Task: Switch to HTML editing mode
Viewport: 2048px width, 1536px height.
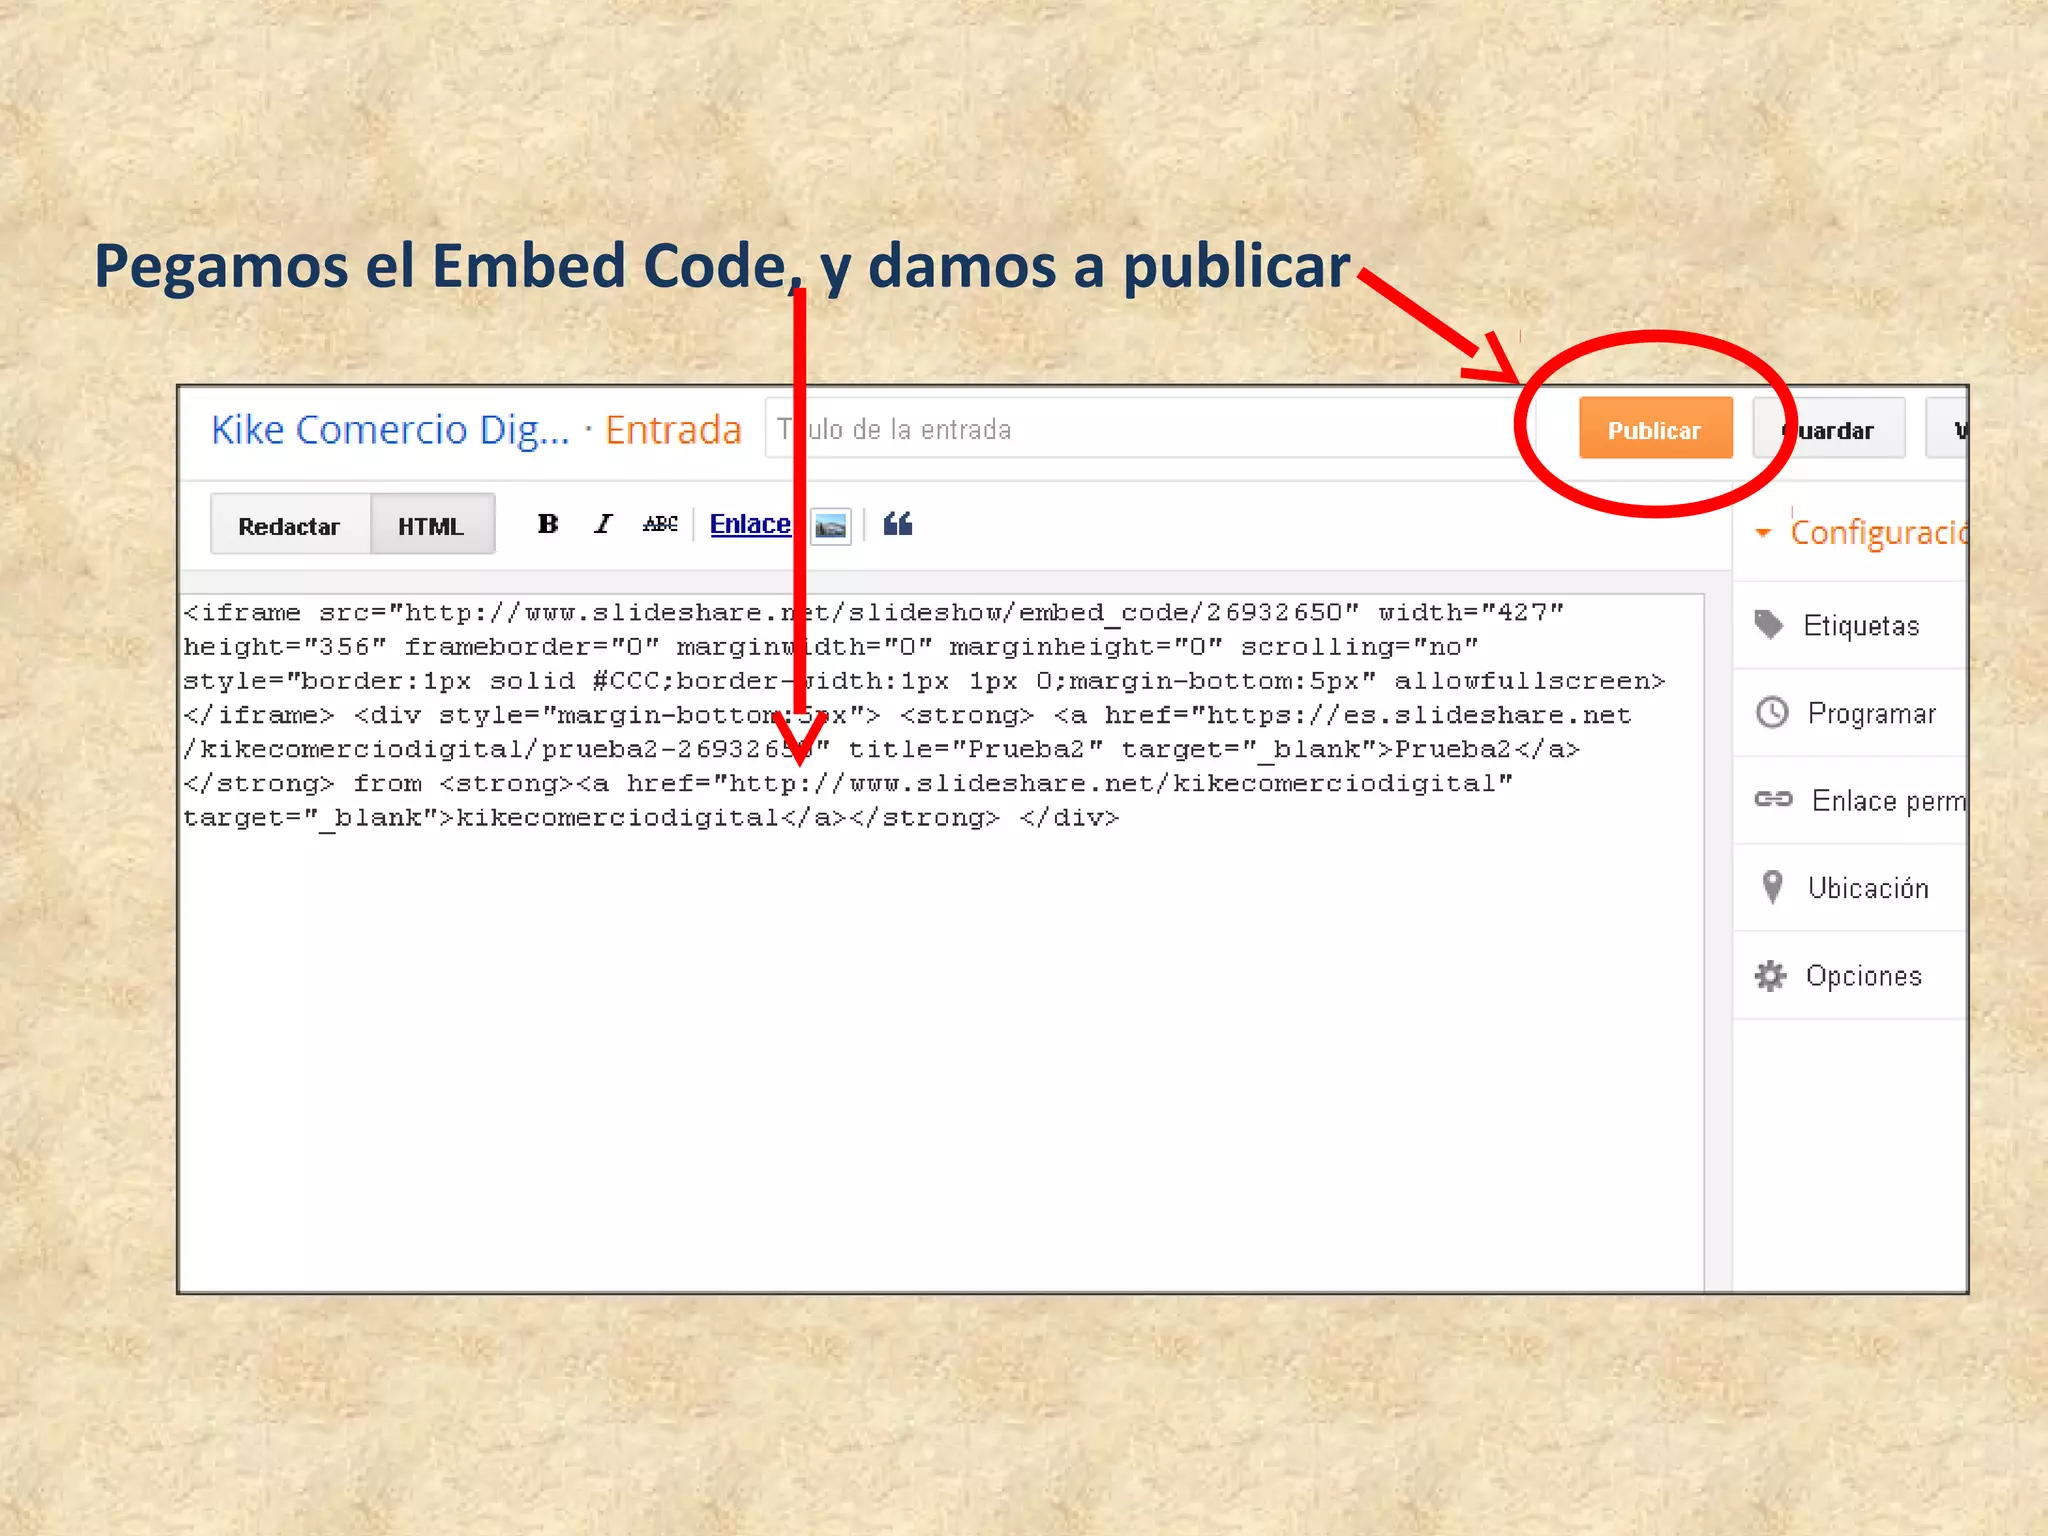Action: pos(432,524)
